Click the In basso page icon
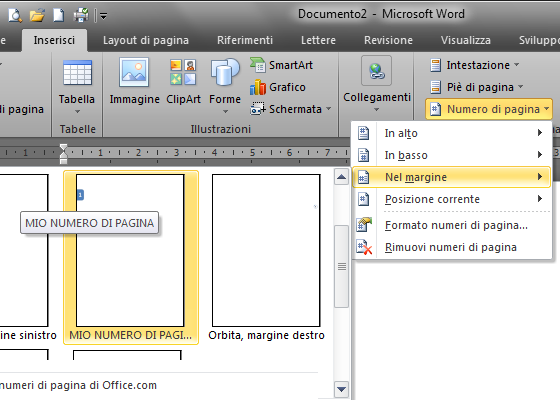 [x=364, y=155]
